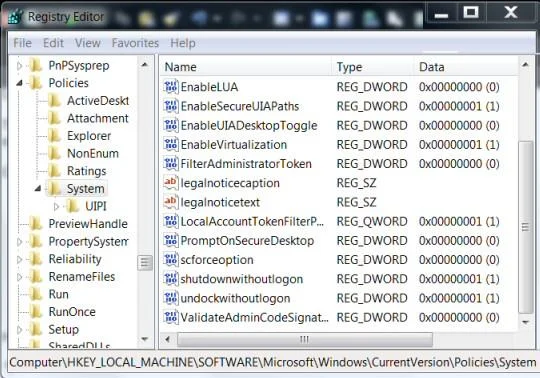This screenshot has width=540, height=378.
Task: Click the values pane scroll-up arrow
Action: tap(526, 65)
